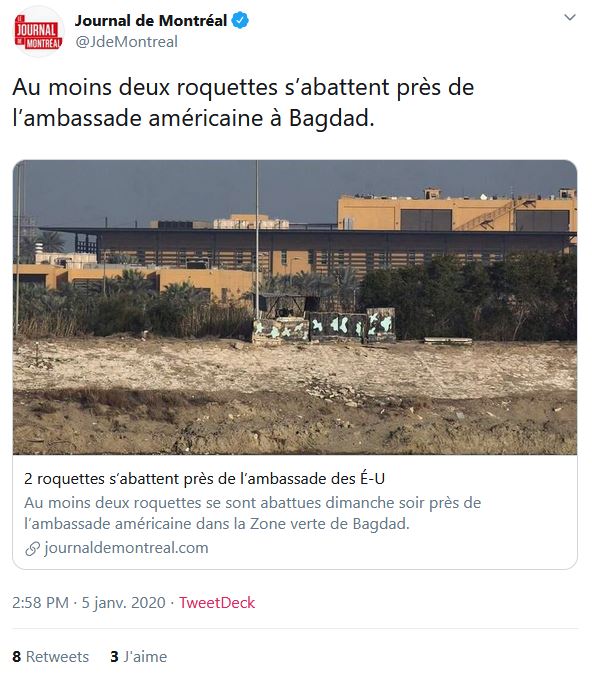Click the blue verified badge icon

[240, 20]
